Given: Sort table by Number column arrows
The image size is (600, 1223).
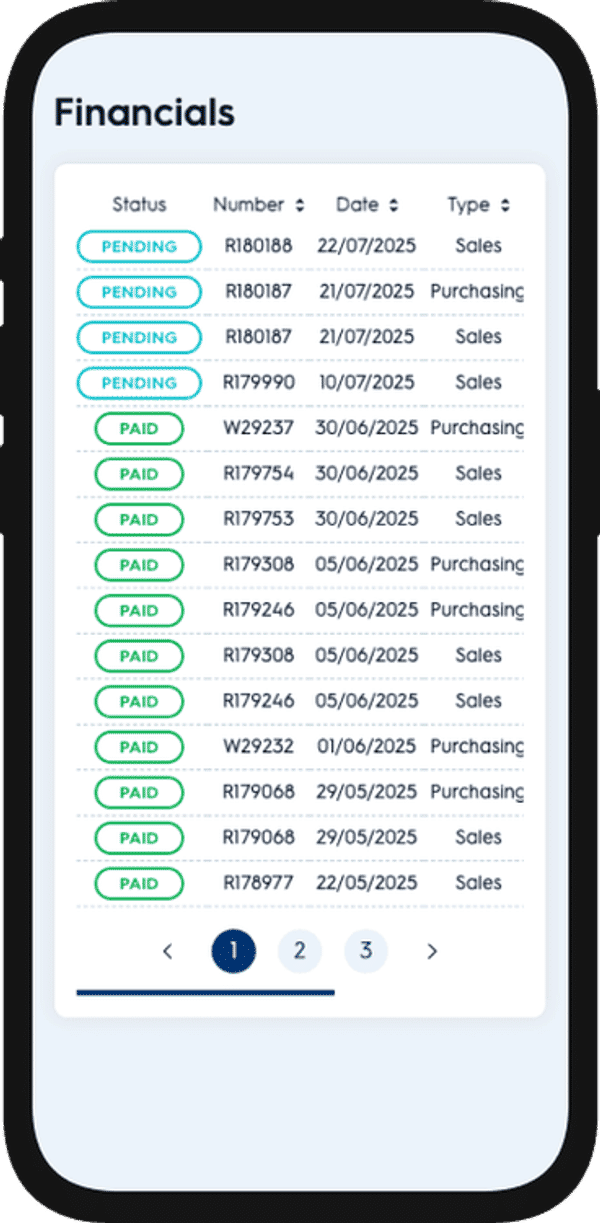Looking at the screenshot, I should 299,206.
